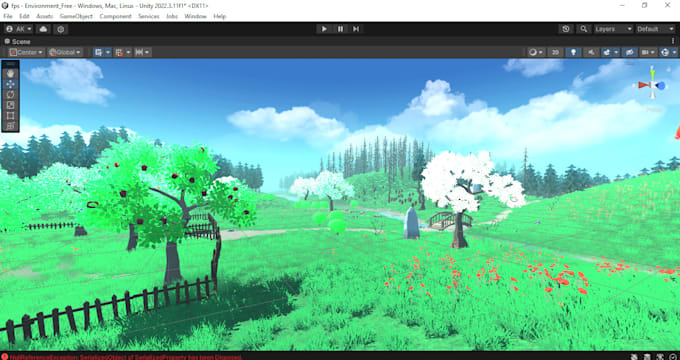Start Play mode
This screenshot has height=360, width=680.
(x=324, y=29)
